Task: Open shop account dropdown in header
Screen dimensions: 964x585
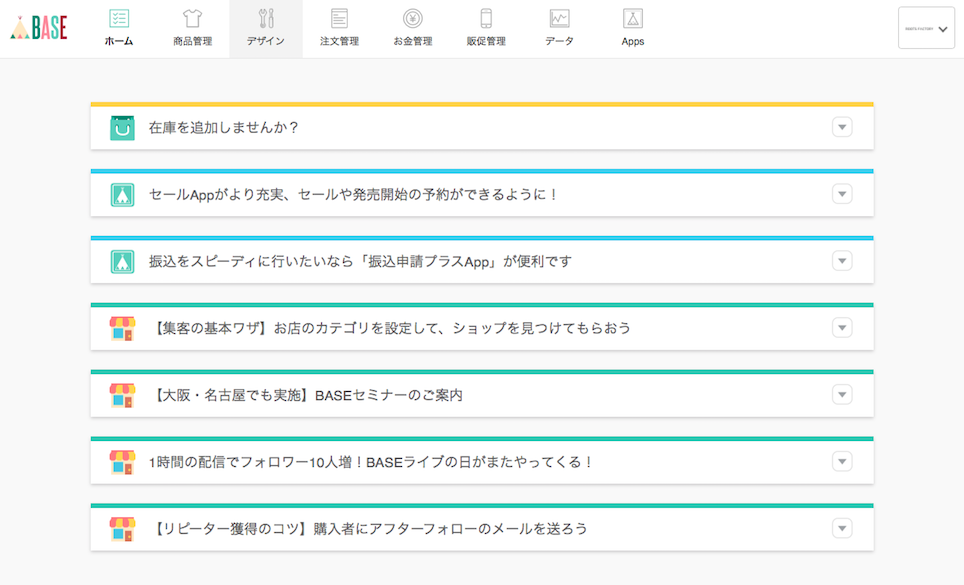Action: pos(926,29)
